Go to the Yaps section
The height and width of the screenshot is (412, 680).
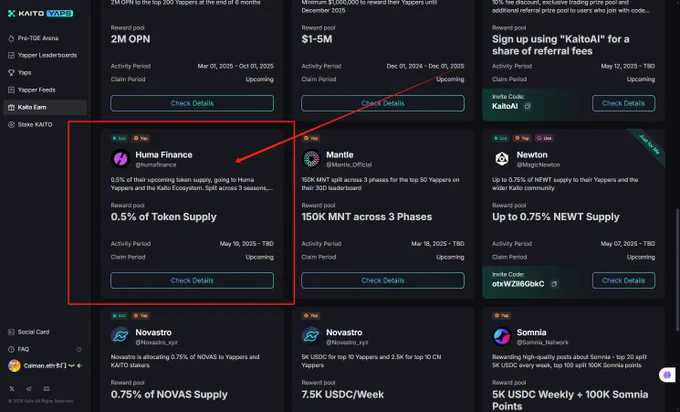(20, 72)
